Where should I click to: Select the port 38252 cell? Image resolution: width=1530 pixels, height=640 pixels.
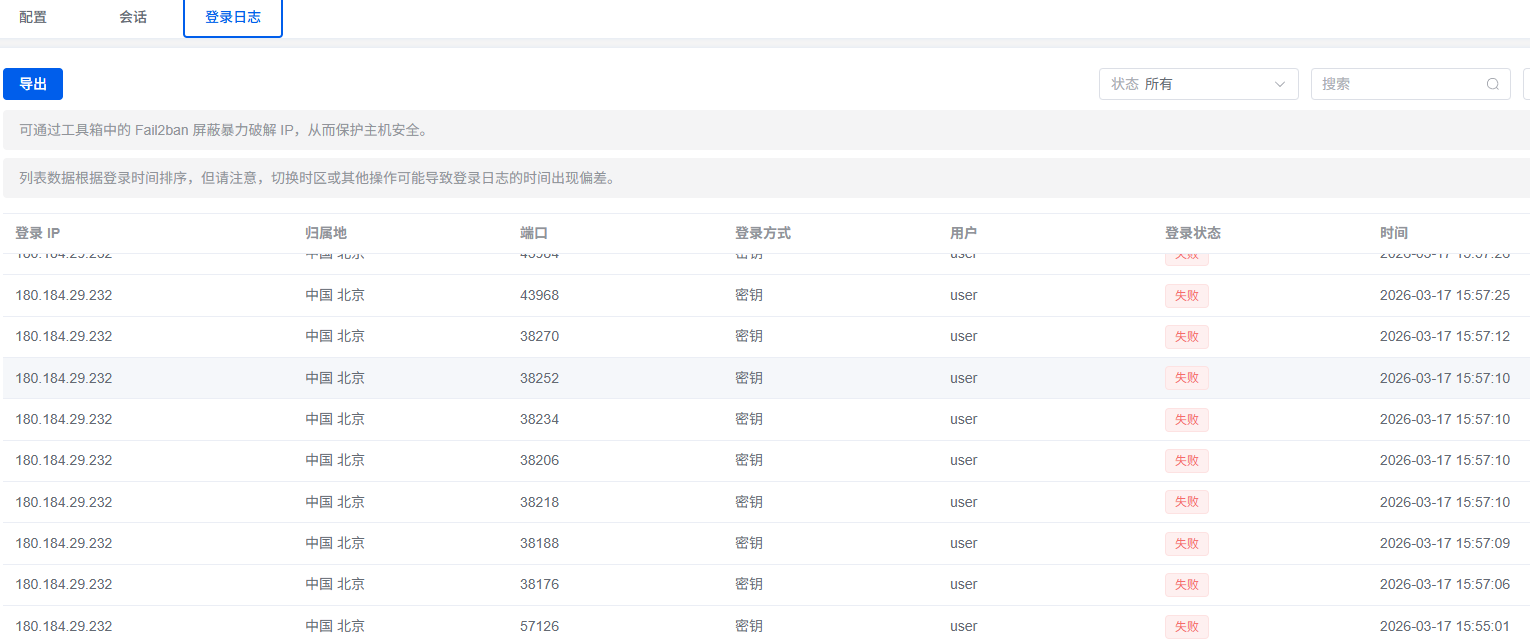[x=539, y=378]
